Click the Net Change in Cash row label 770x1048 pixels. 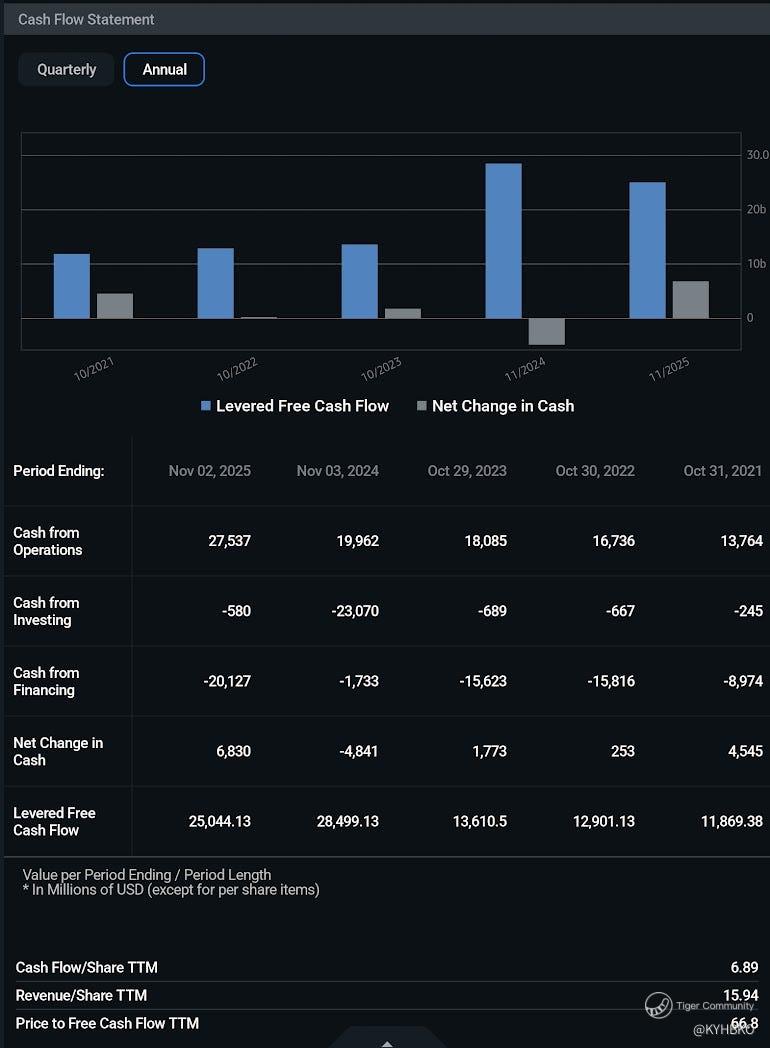58,752
